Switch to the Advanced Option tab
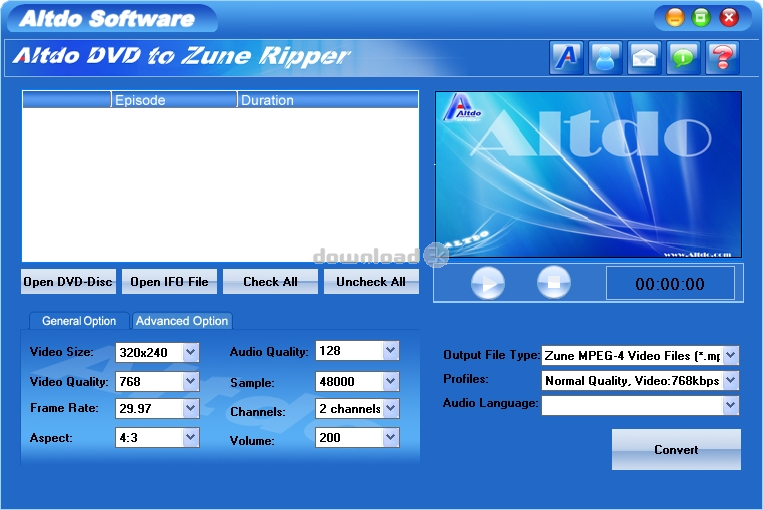Image resolution: width=763 pixels, height=510 pixels. pyautogui.click(x=182, y=321)
